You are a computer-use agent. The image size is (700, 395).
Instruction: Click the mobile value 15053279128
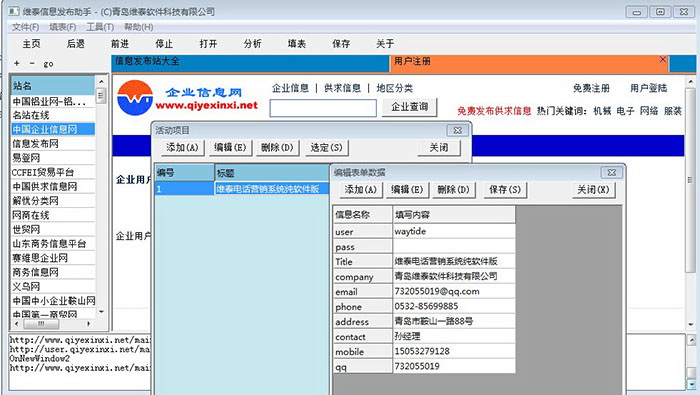pos(454,351)
